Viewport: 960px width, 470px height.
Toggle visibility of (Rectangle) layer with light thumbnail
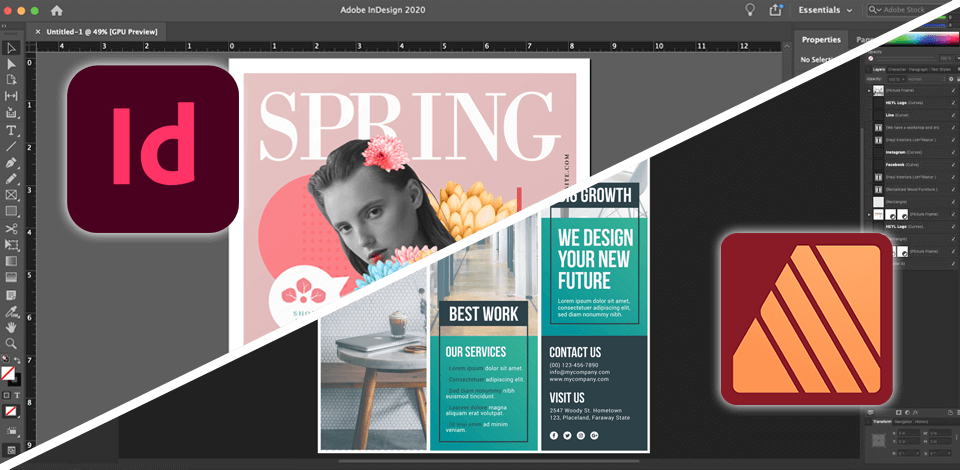point(953,201)
